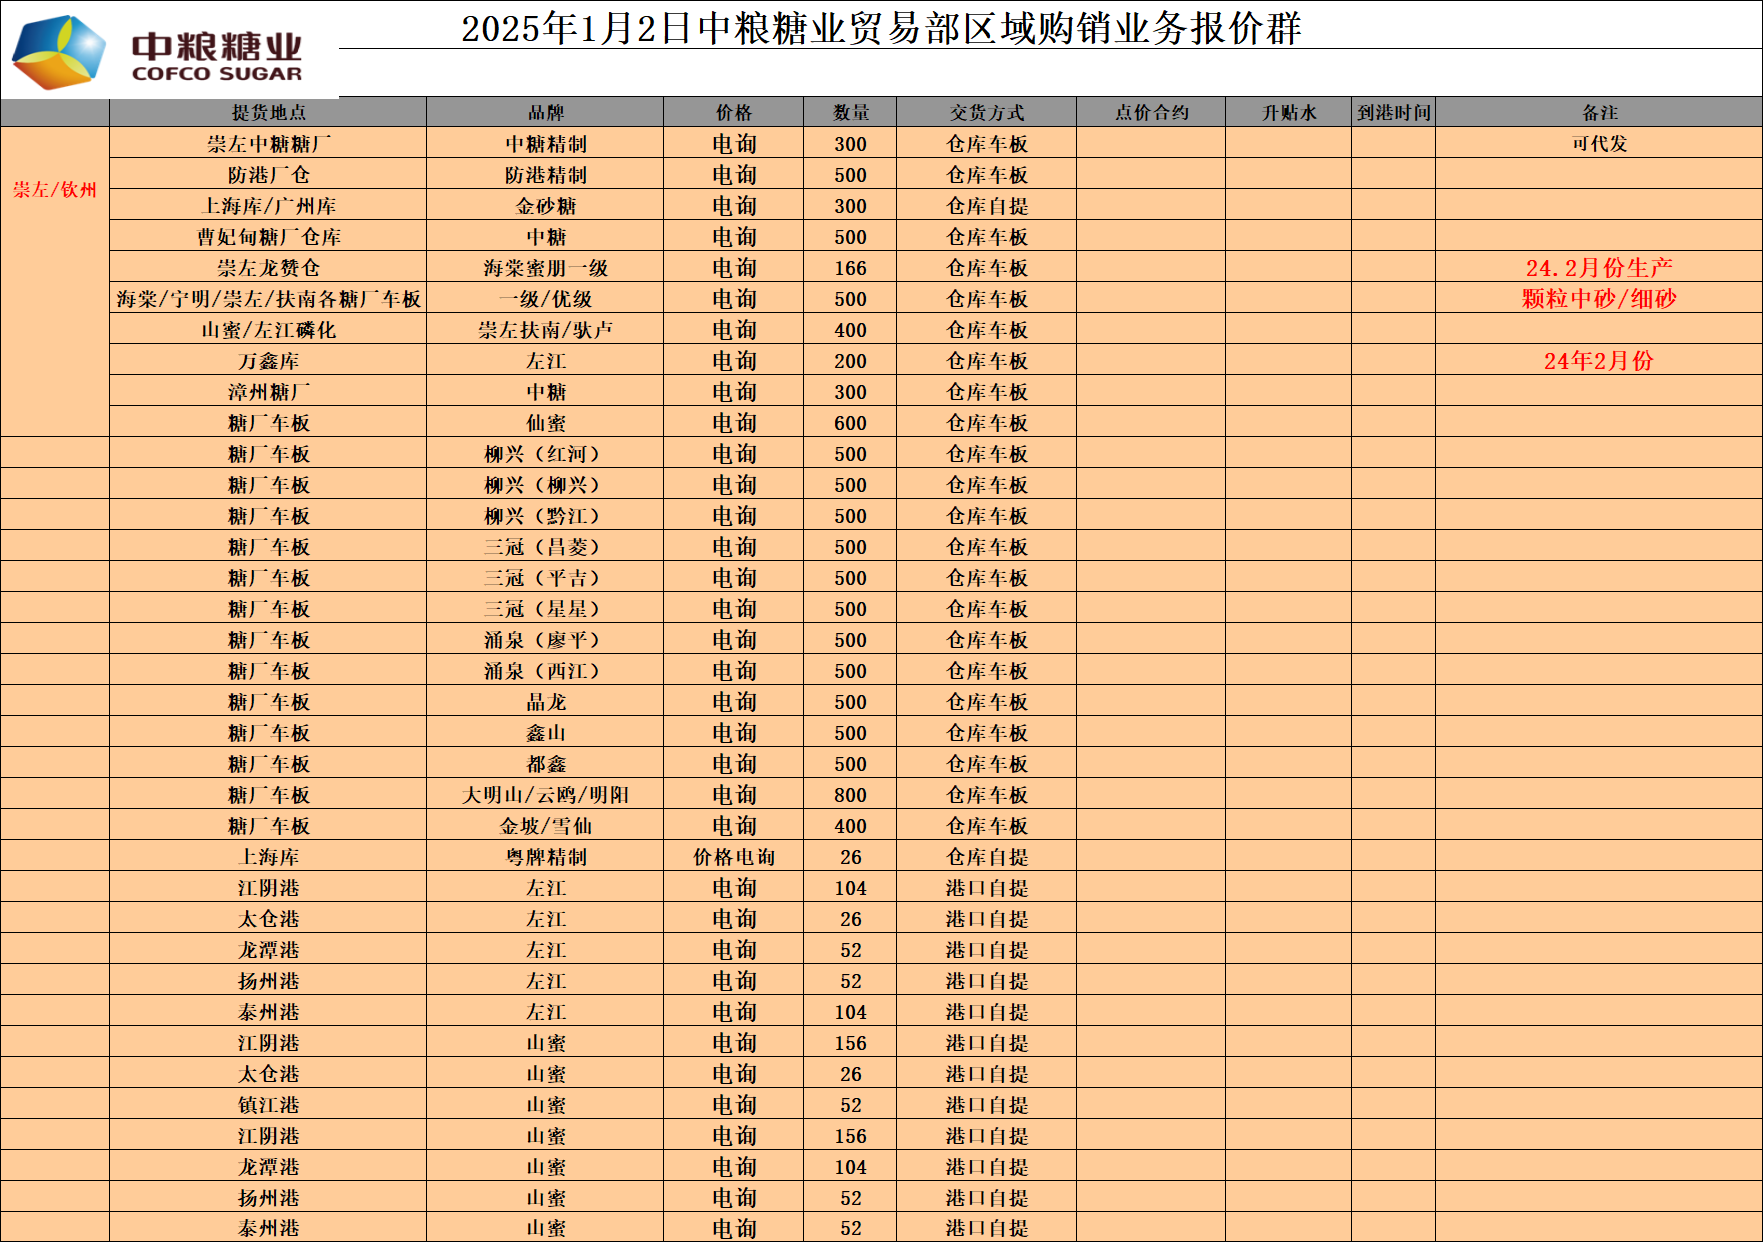Click the 升贴水 column header
The height and width of the screenshot is (1242, 1763).
click(1288, 113)
